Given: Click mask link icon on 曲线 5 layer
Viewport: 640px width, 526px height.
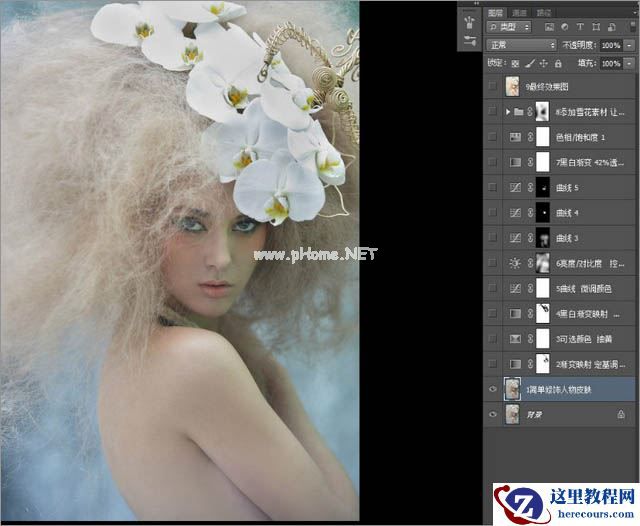Looking at the screenshot, I should [530, 187].
